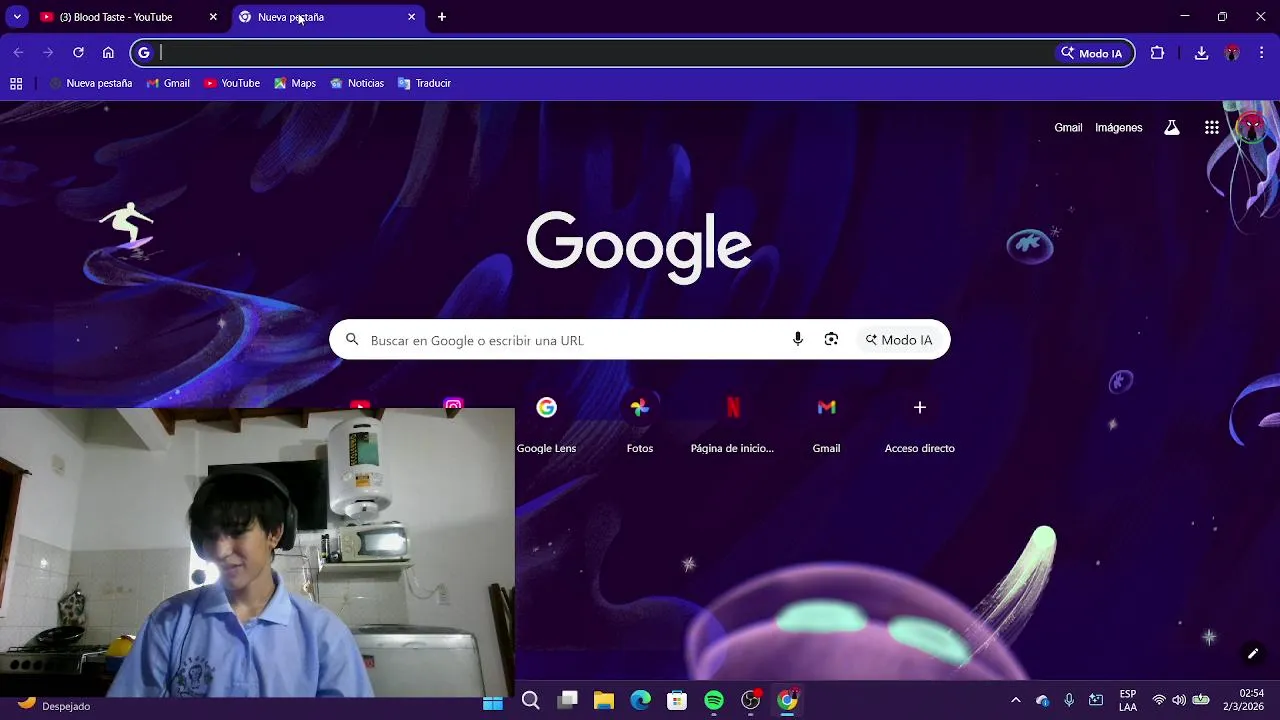Open the Noticias bookmark
The height and width of the screenshot is (720, 1280).
pyautogui.click(x=357, y=84)
